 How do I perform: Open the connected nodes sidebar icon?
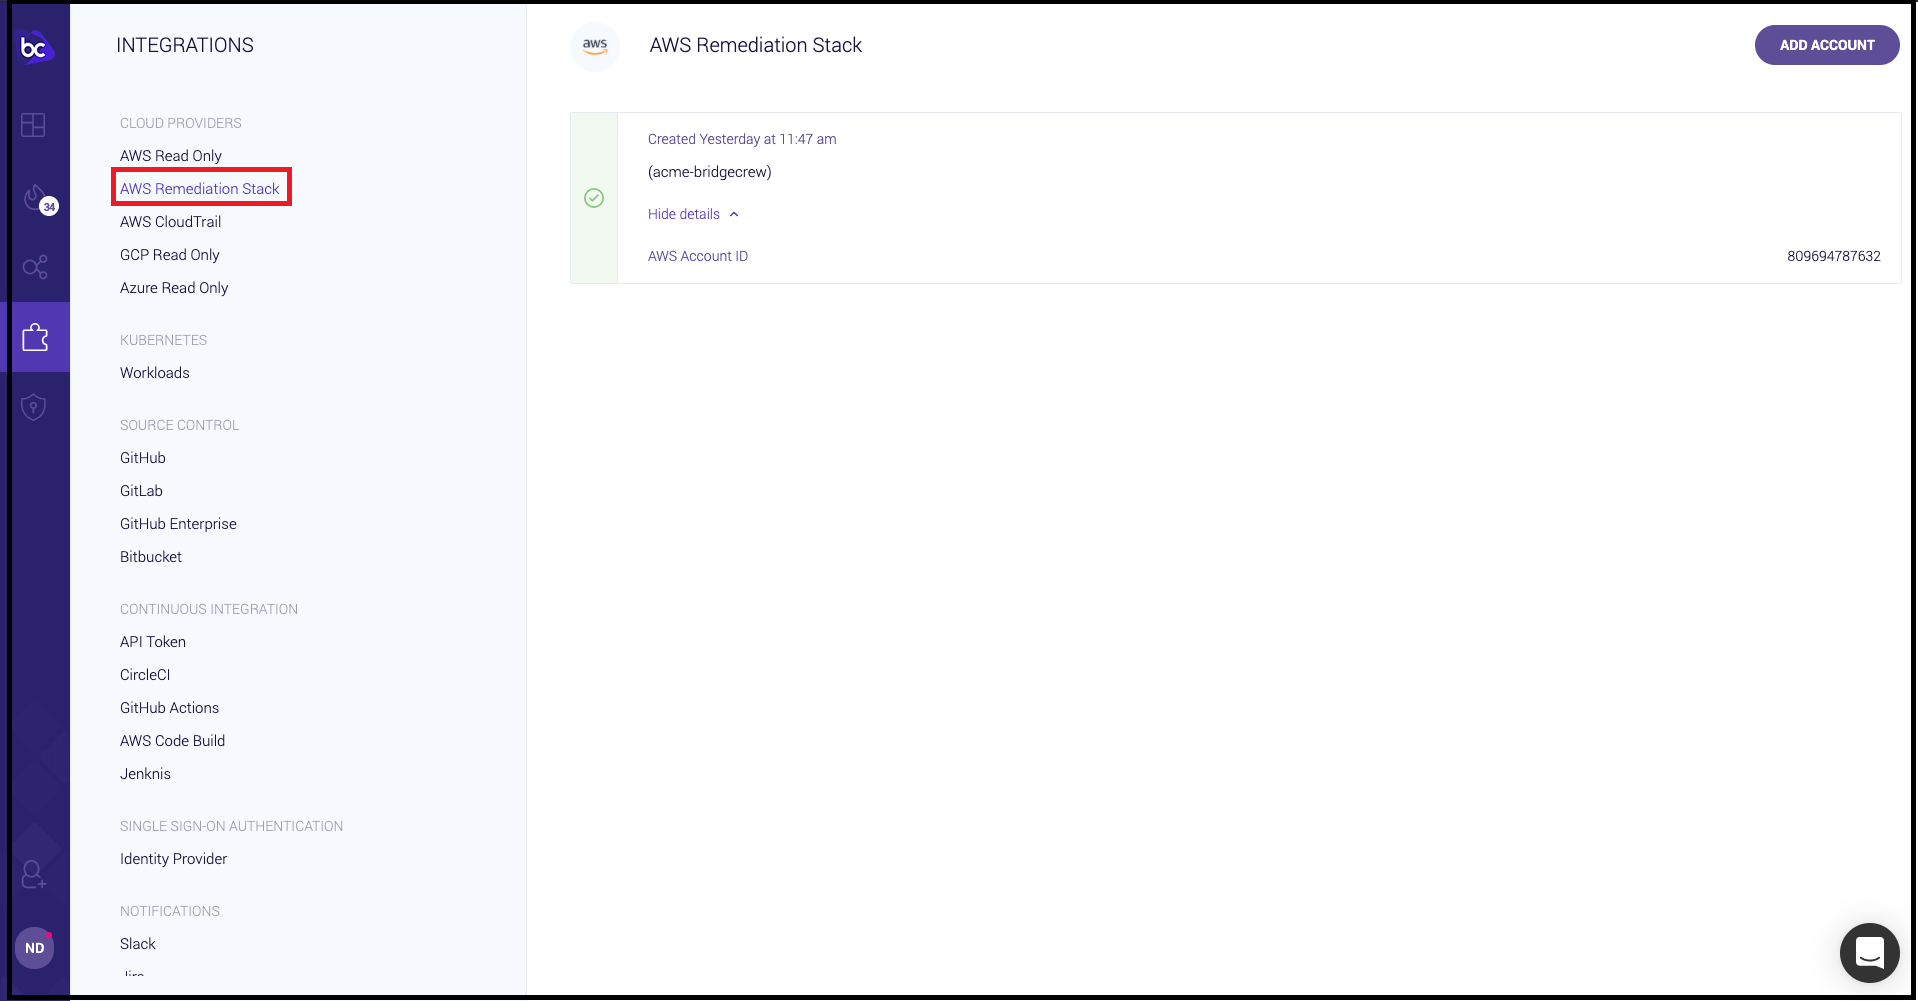pos(35,267)
